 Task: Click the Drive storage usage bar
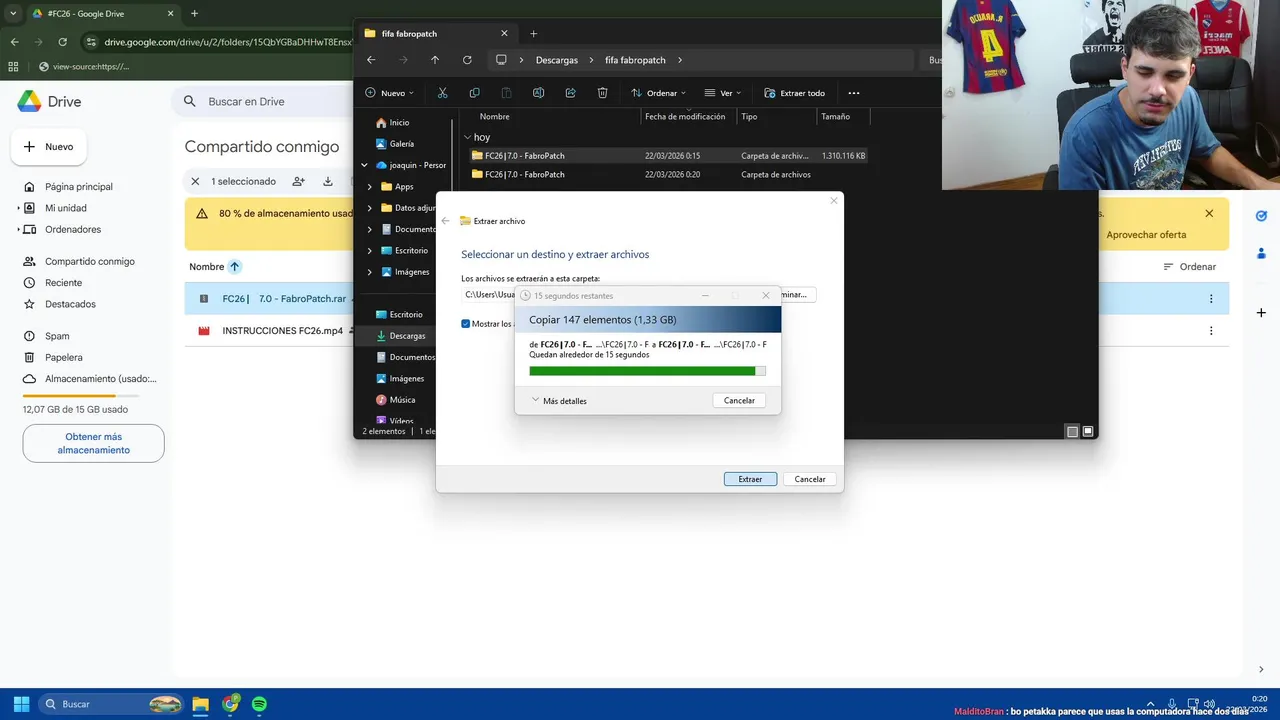[x=82, y=396]
